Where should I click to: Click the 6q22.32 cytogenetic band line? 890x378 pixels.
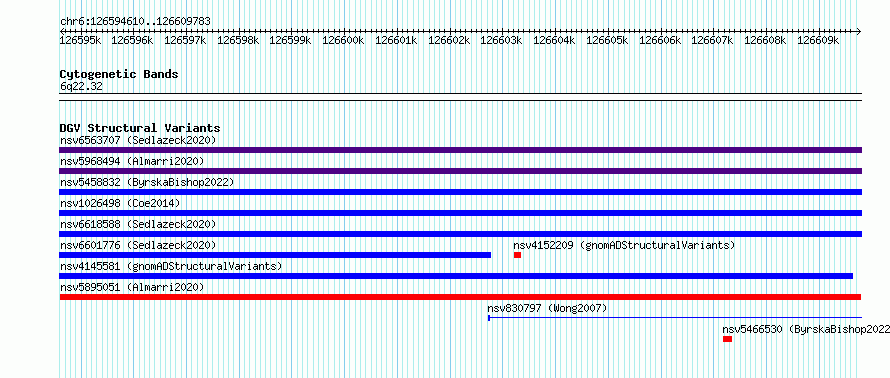460,97
